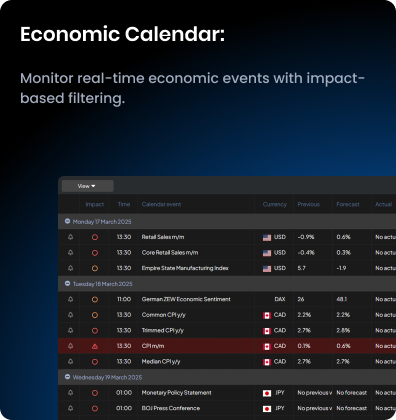Open the View dropdown button
396x420 pixels.
(87, 186)
